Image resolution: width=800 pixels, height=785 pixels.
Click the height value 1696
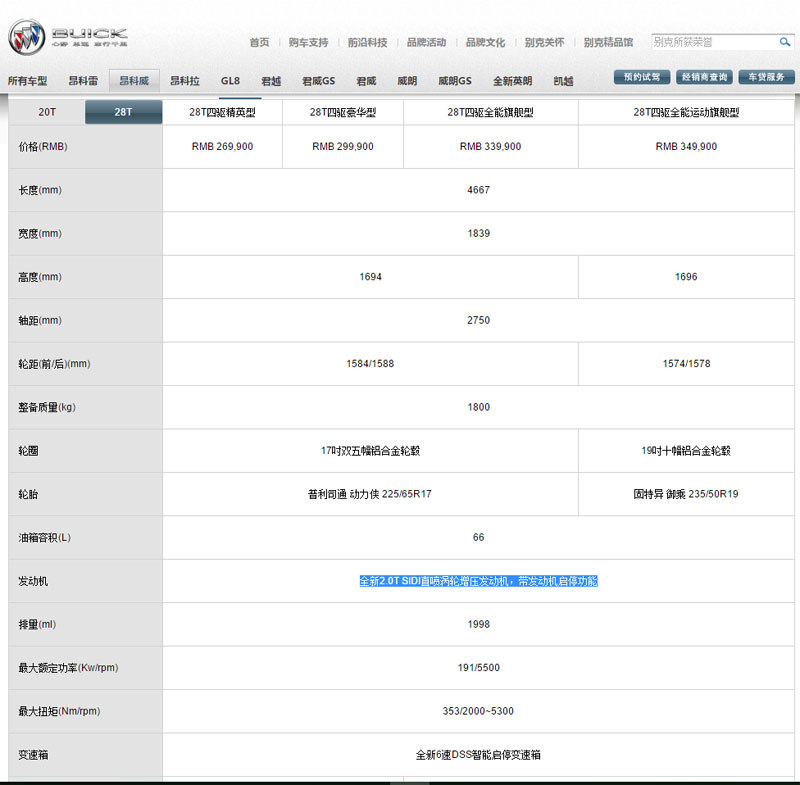pos(686,277)
